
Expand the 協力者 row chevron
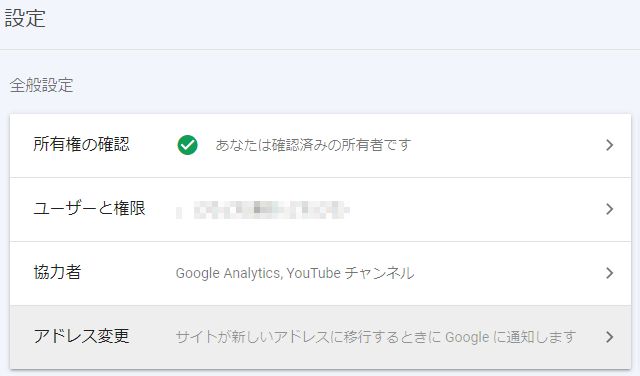[x=609, y=273]
